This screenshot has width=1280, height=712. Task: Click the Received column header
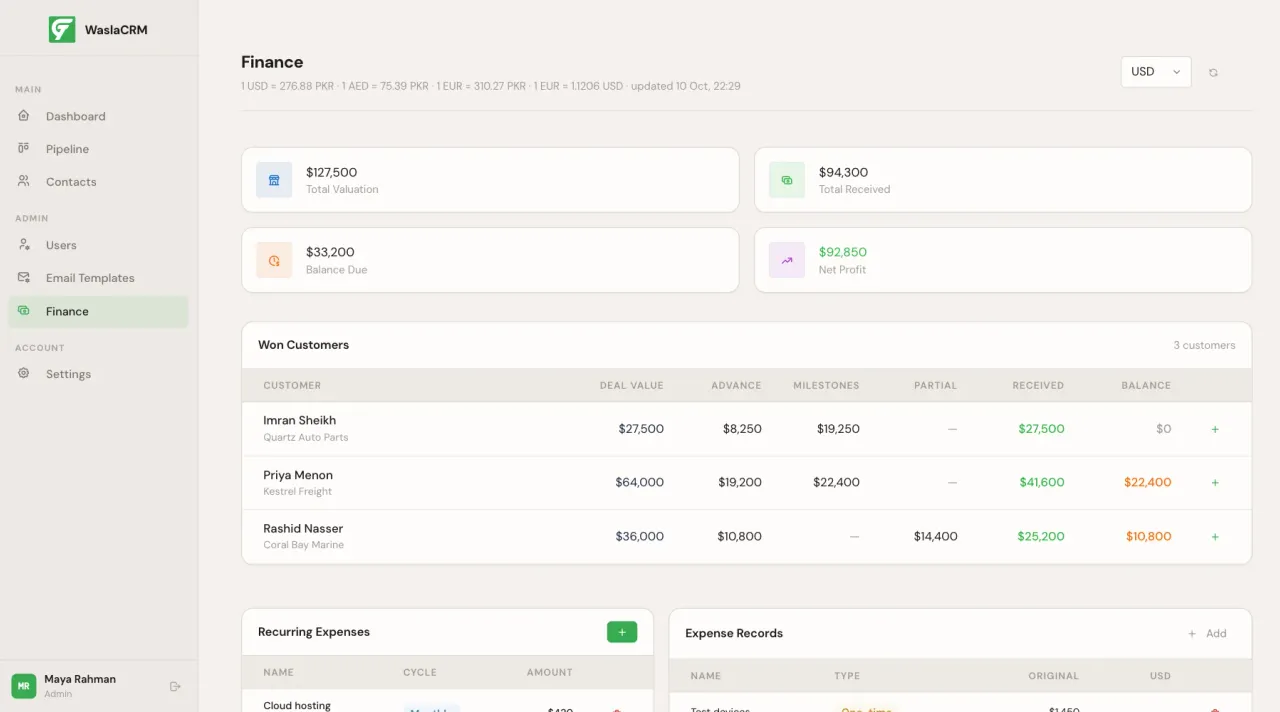click(x=1038, y=385)
